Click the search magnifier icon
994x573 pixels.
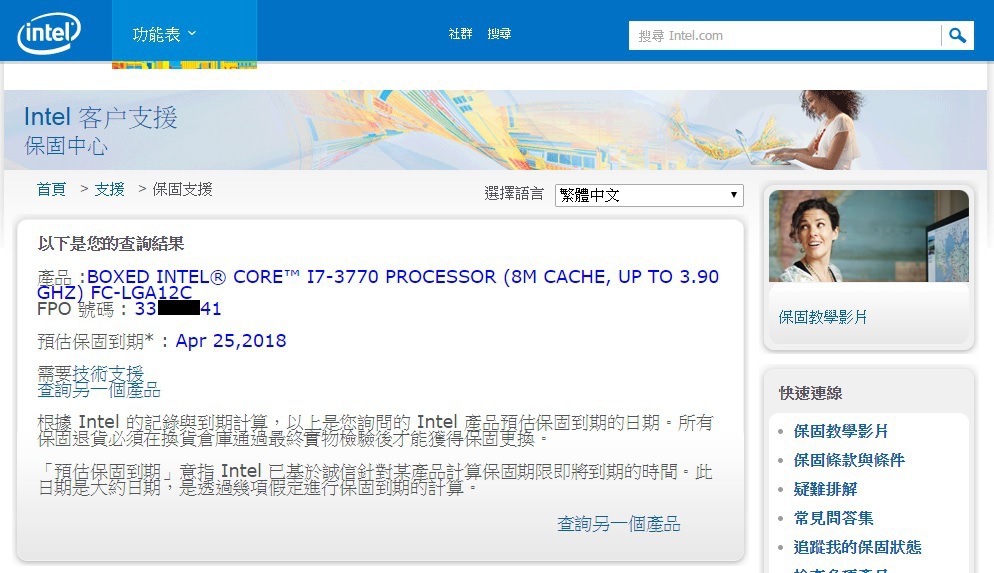[x=958, y=35]
